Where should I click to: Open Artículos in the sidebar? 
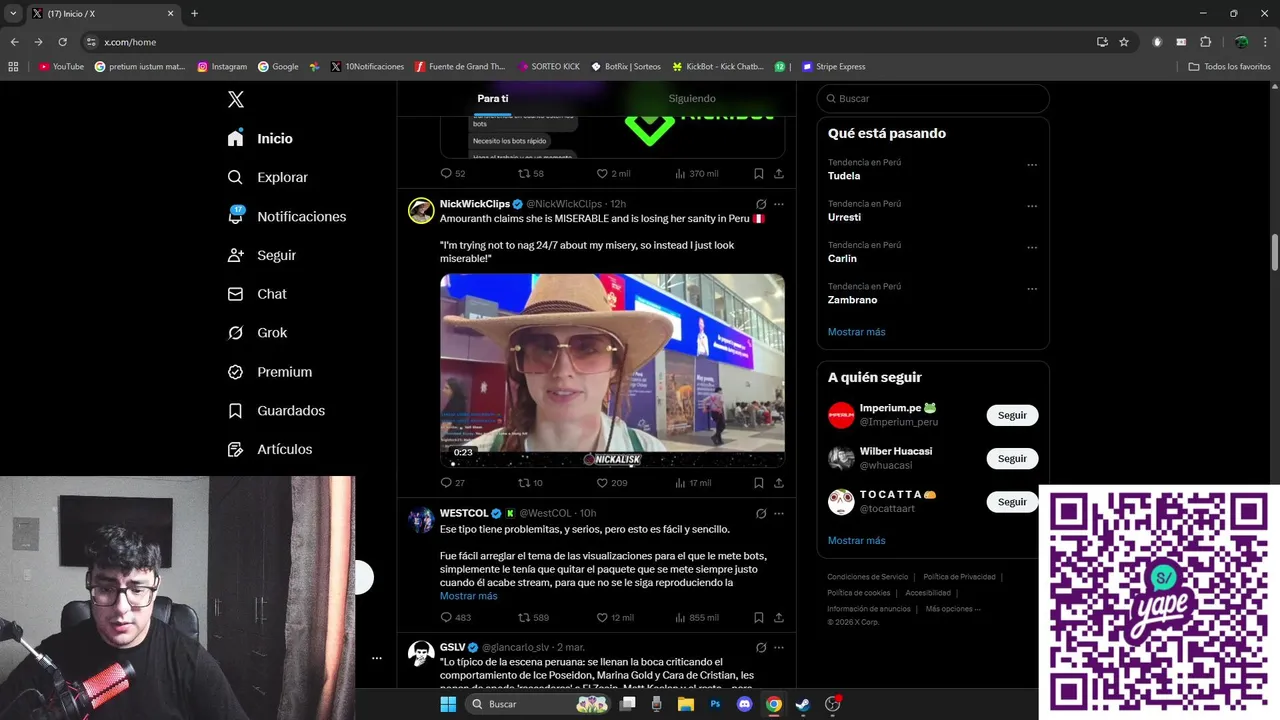click(270, 450)
